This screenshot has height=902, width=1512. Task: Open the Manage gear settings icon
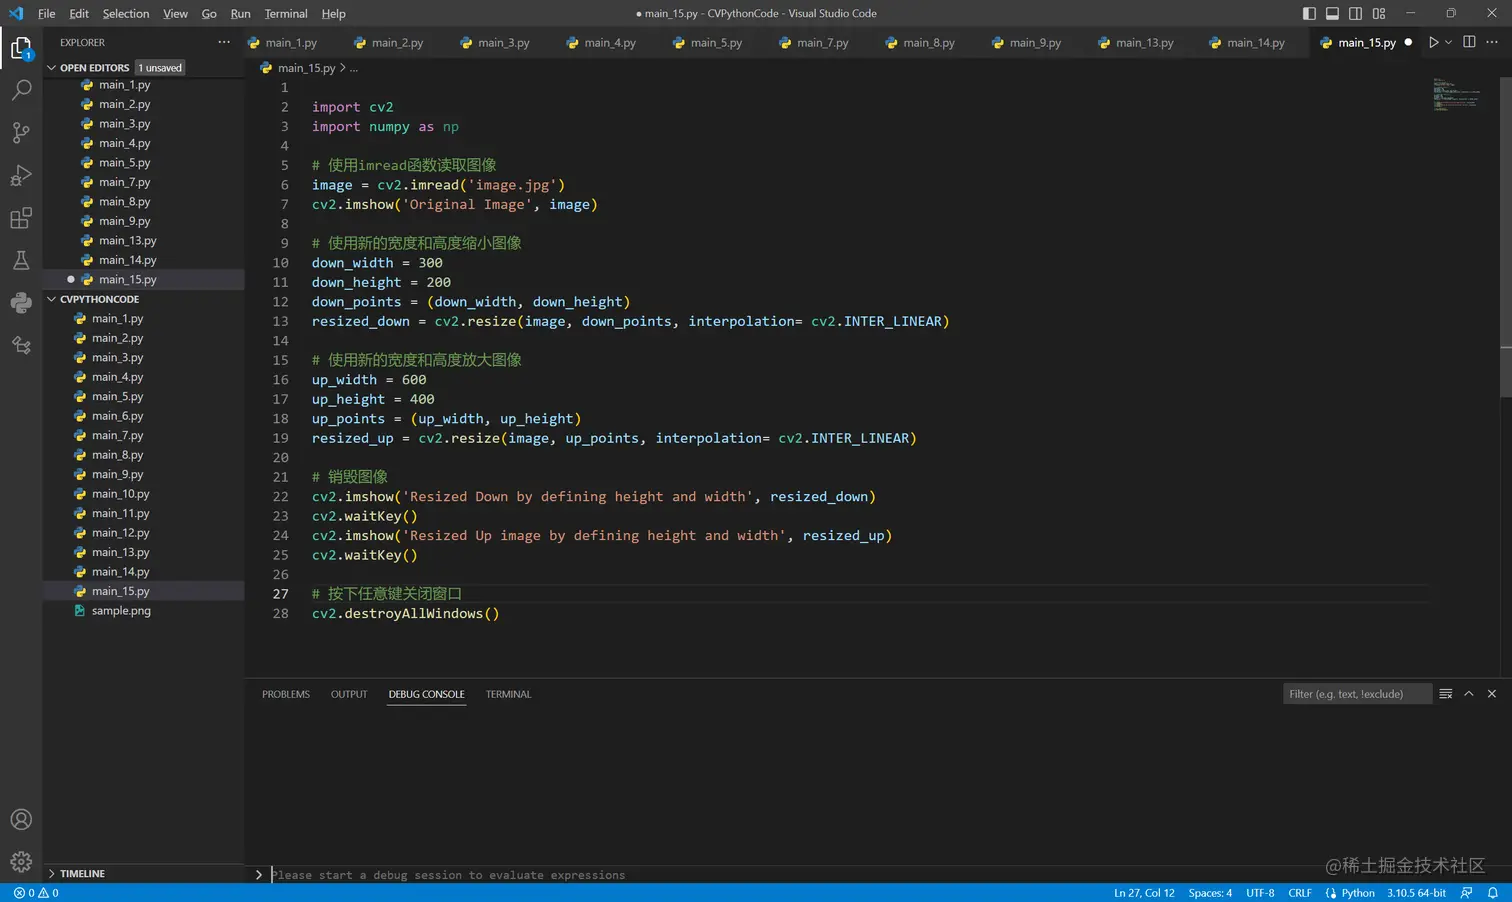pos(21,861)
